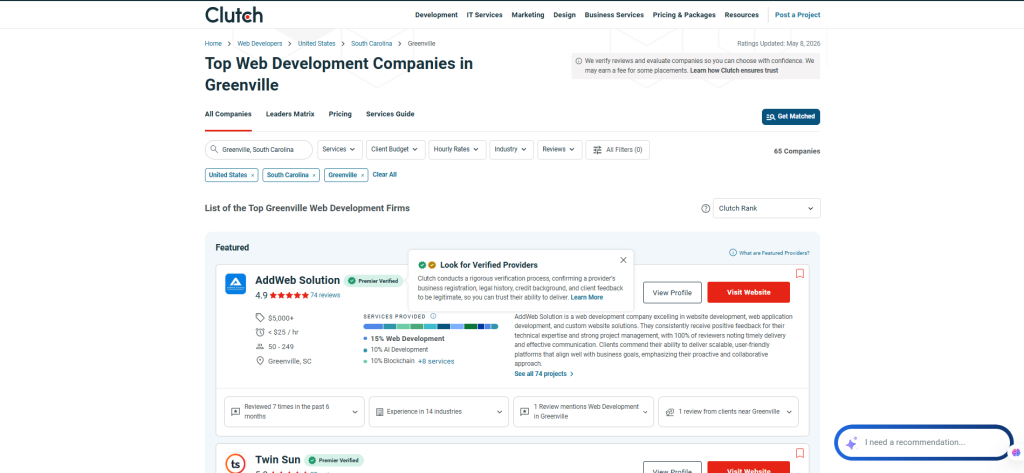This screenshot has width=1024, height=473.
Task: Open the Marketing menu
Action: pyautogui.click(x=528, y=15)
